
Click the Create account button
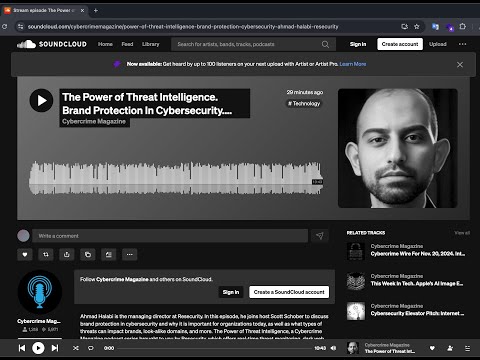click(400, 44)
